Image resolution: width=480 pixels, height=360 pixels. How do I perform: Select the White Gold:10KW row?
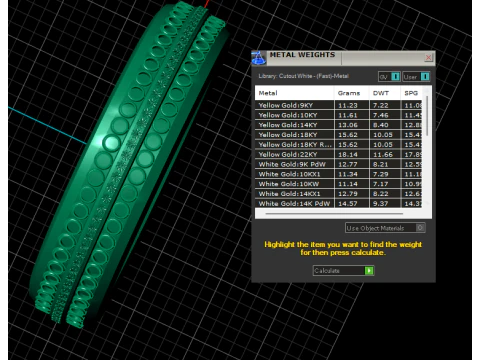tap(338, 184)
